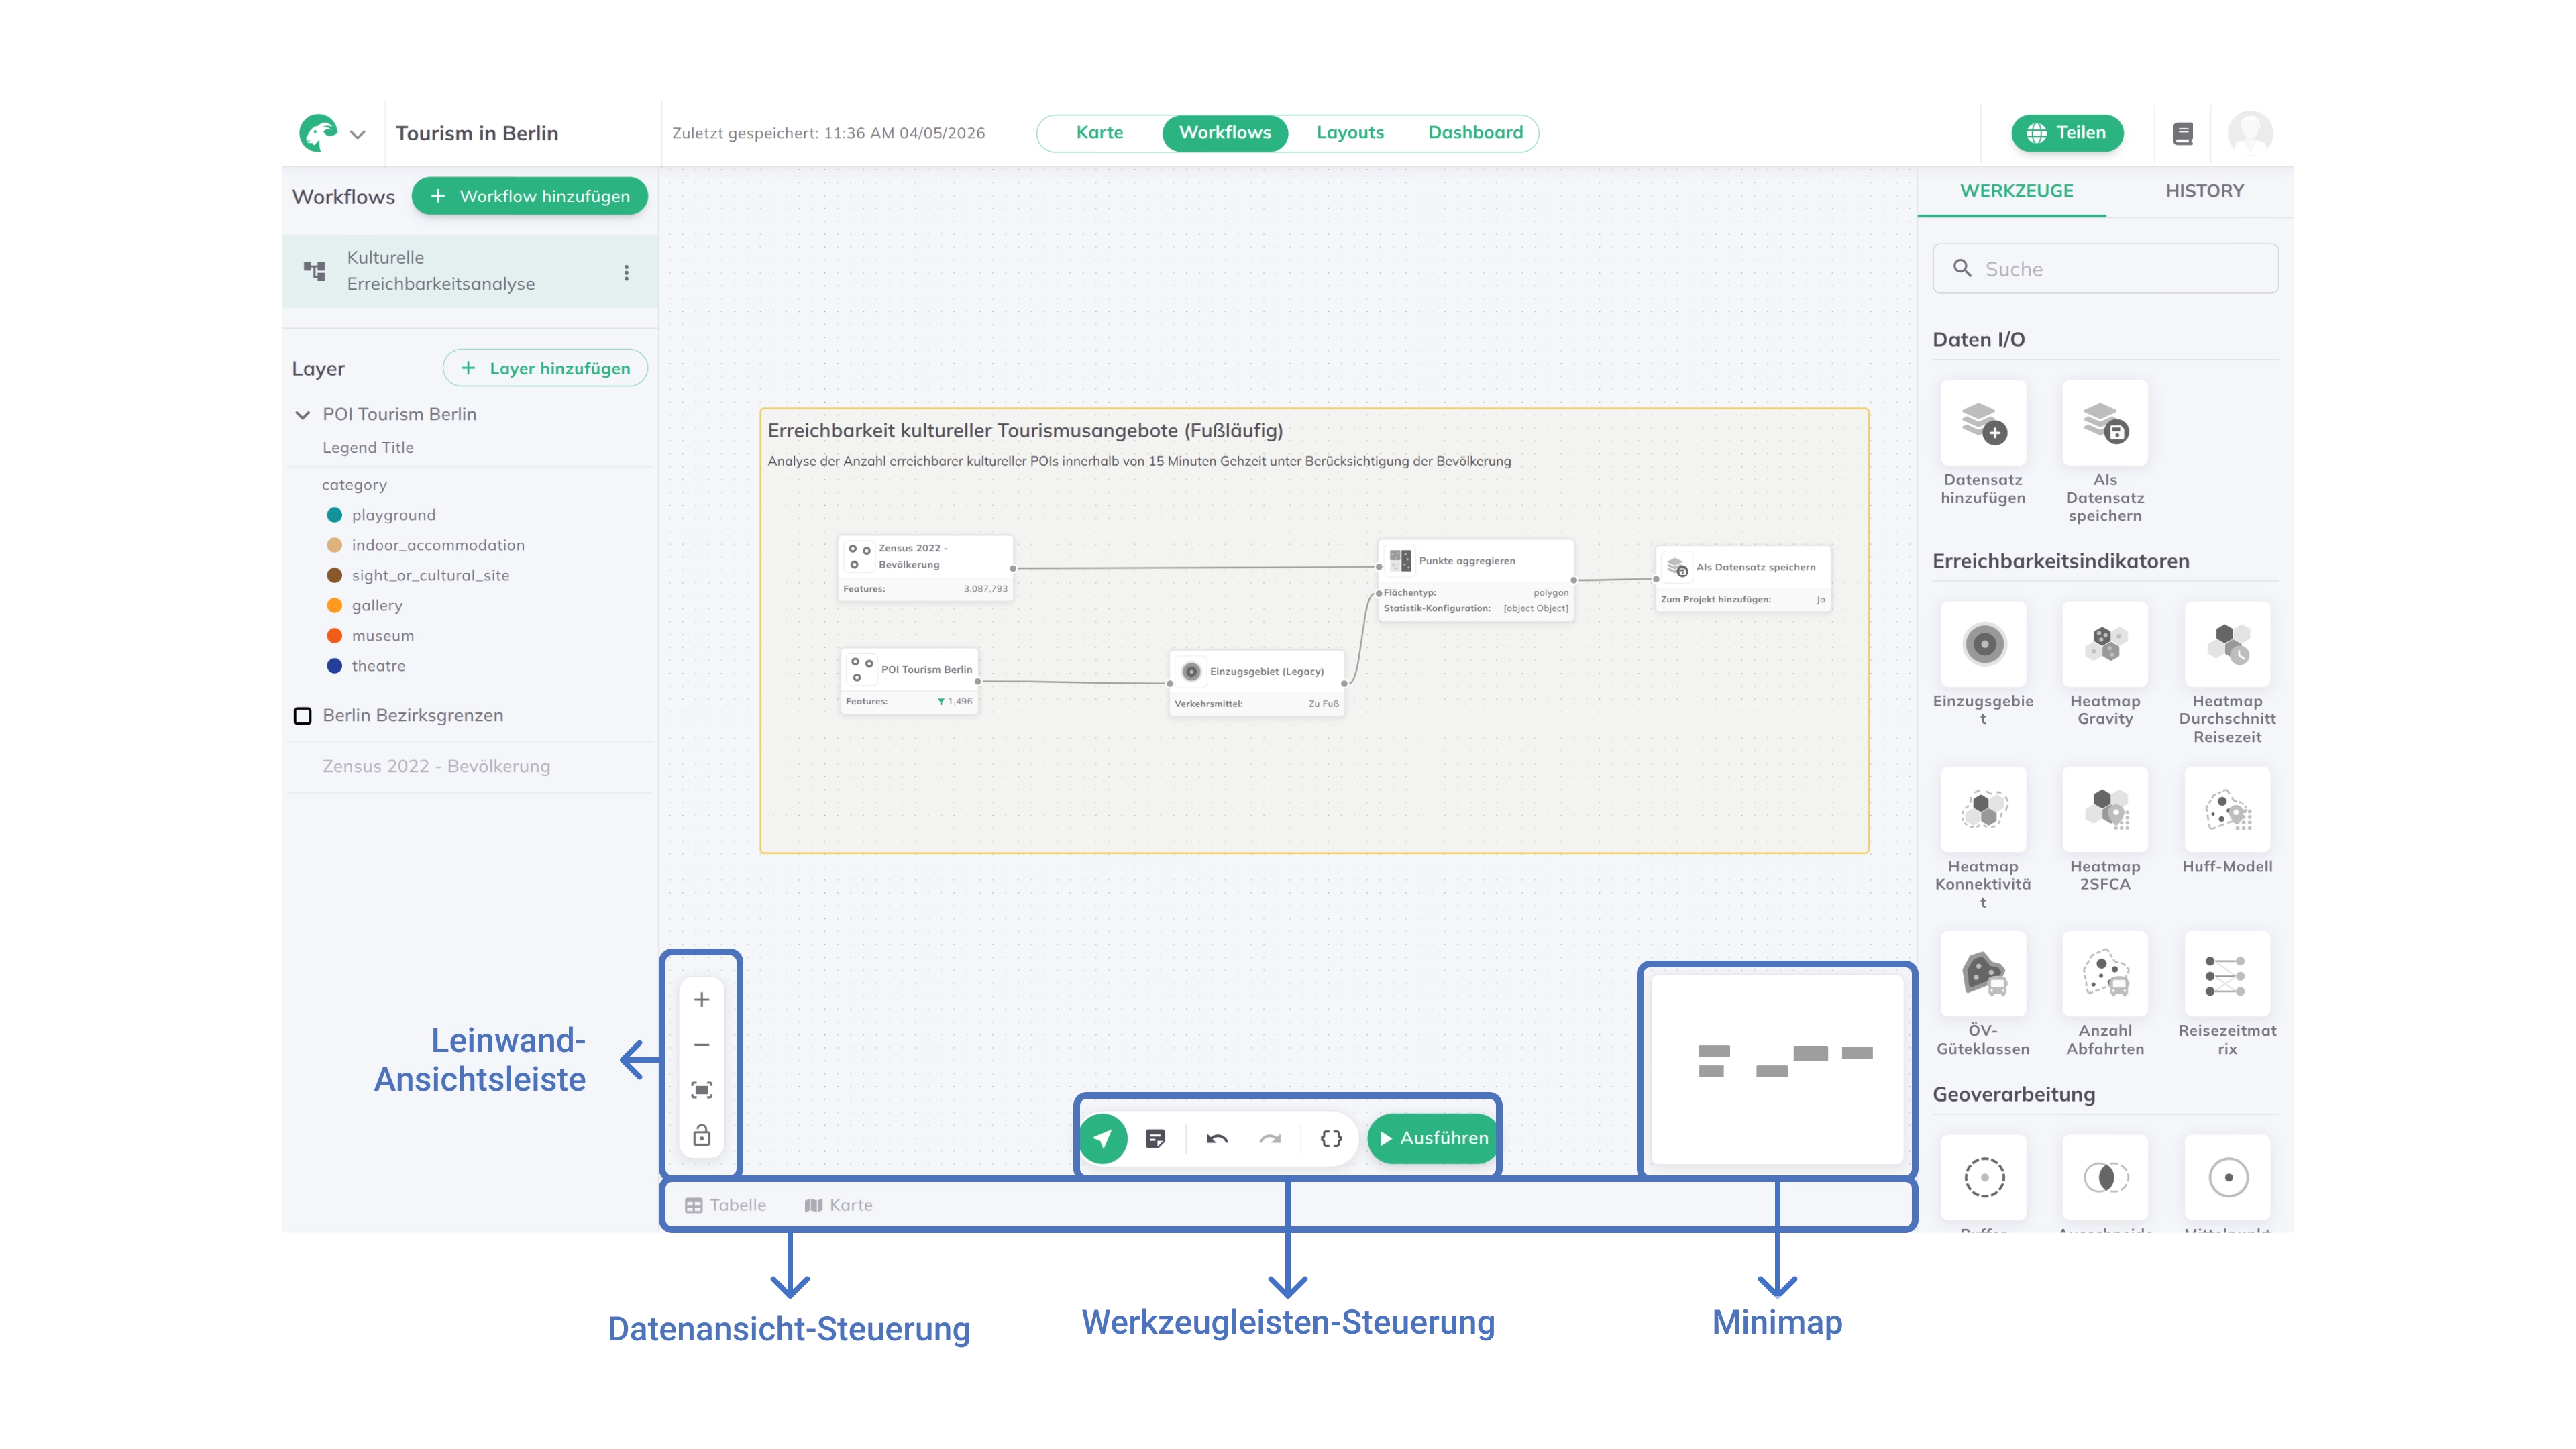Viewport: 2576px width, 1449px height.
Task: Go to the Dashboard tab
Action: [x=1475, y=133]
